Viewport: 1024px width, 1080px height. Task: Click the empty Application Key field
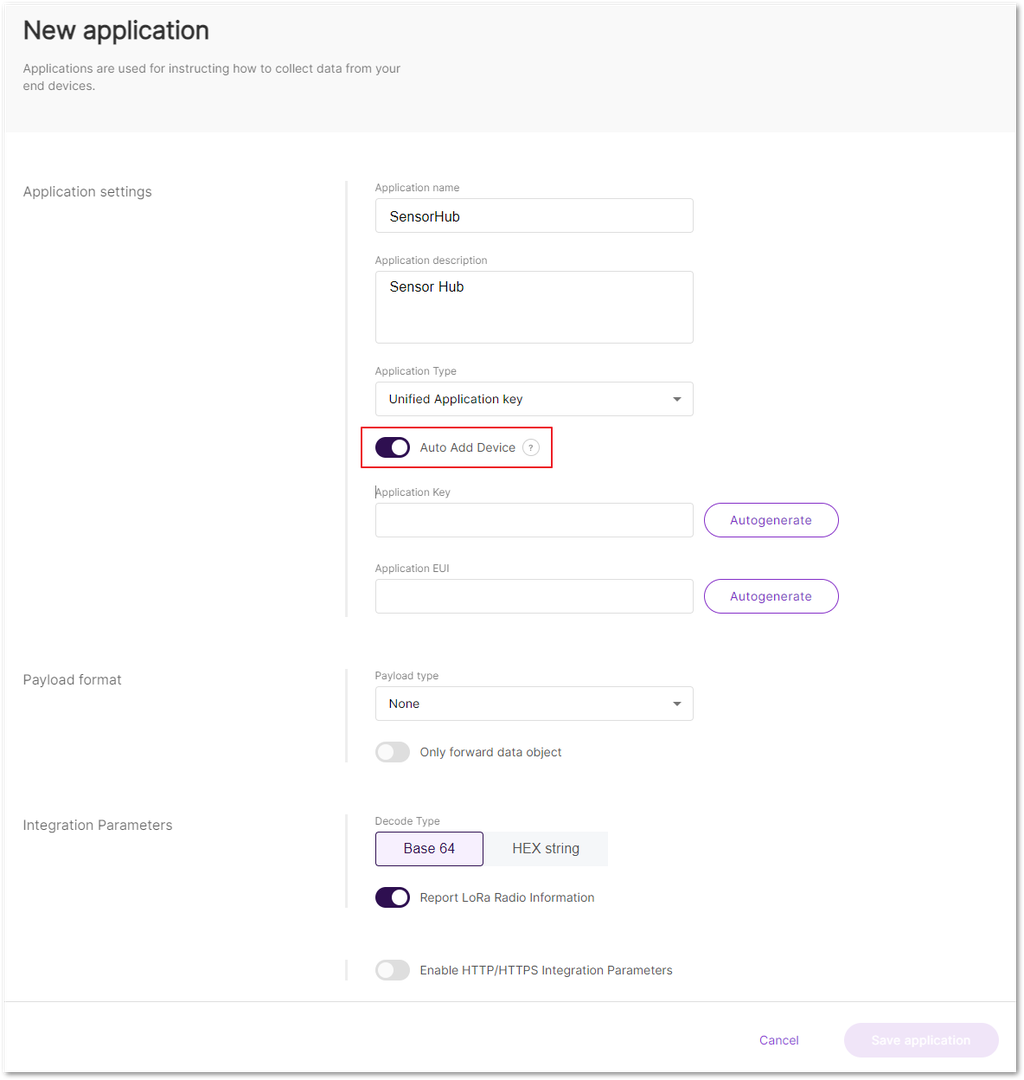pyautogui.click(x=534, y=520)
